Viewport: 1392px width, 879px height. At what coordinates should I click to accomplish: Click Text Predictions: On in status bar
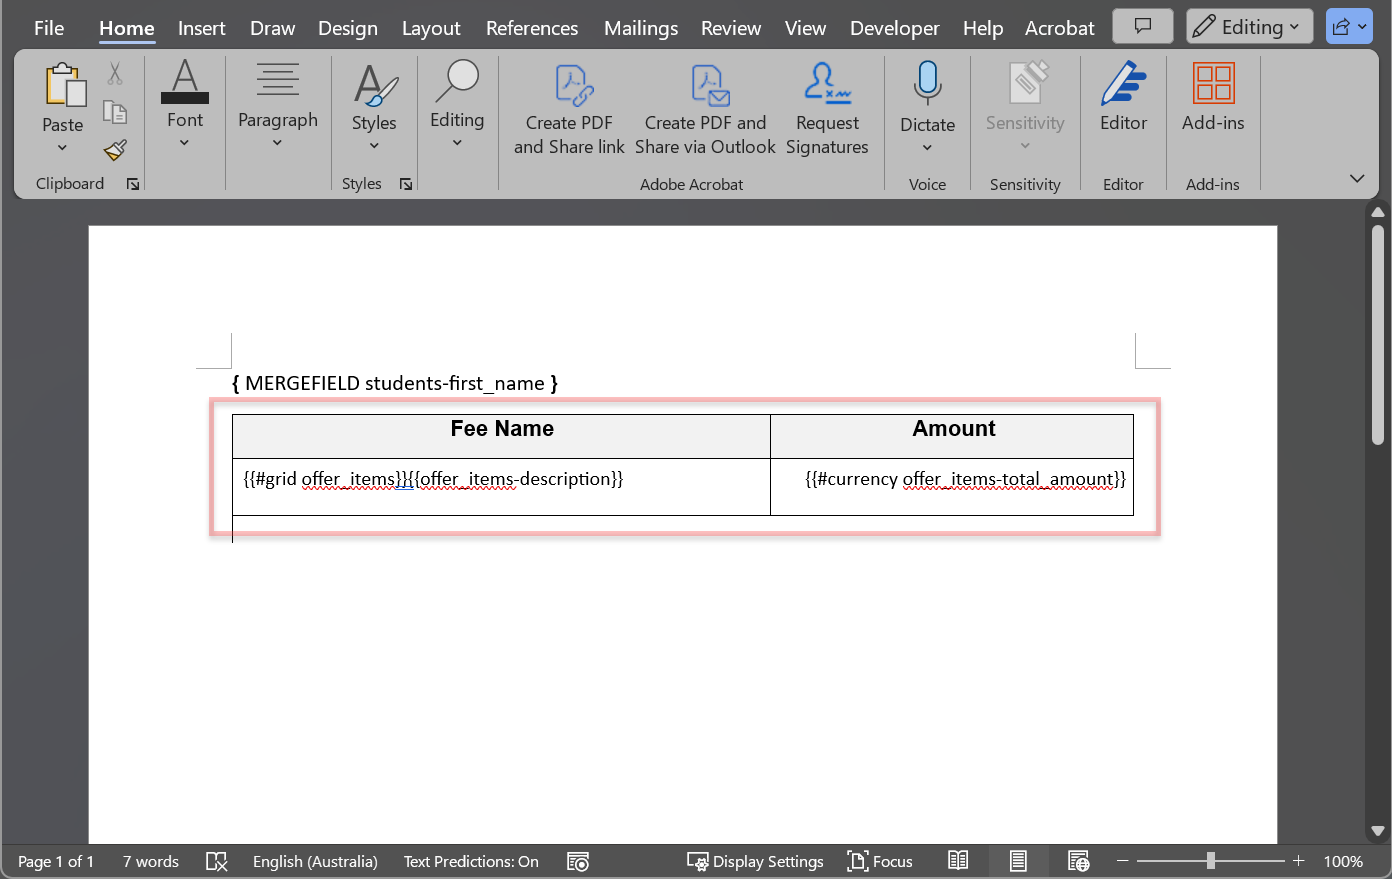471,861
